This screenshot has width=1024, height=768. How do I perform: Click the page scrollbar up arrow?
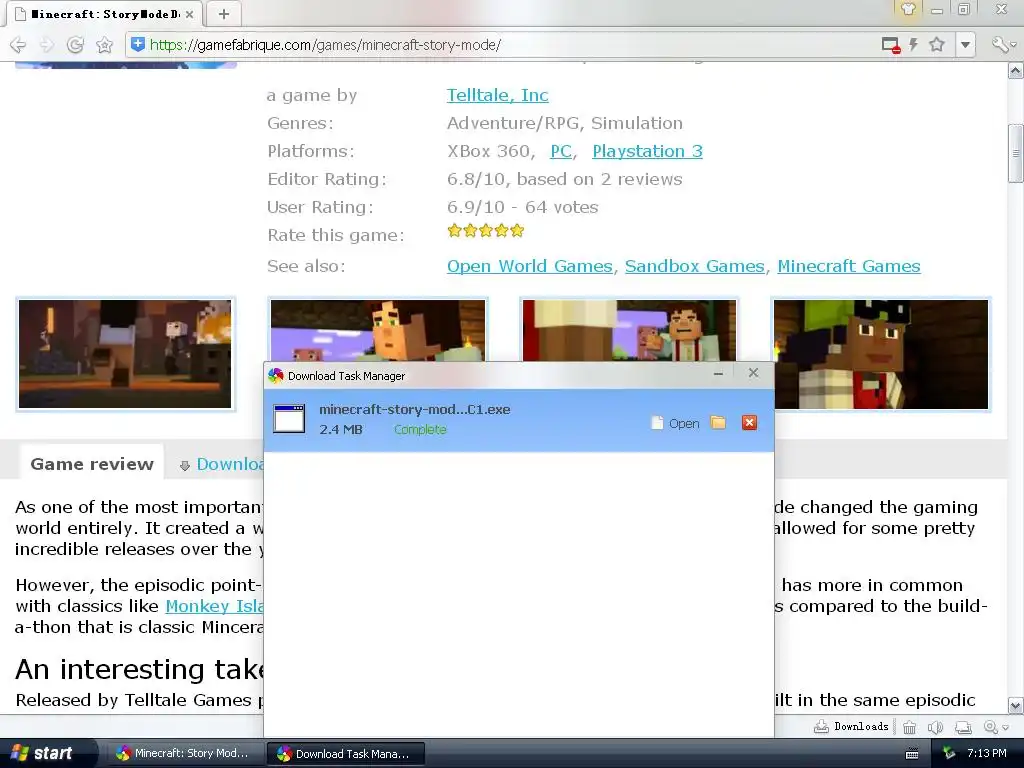point(1016,70)
